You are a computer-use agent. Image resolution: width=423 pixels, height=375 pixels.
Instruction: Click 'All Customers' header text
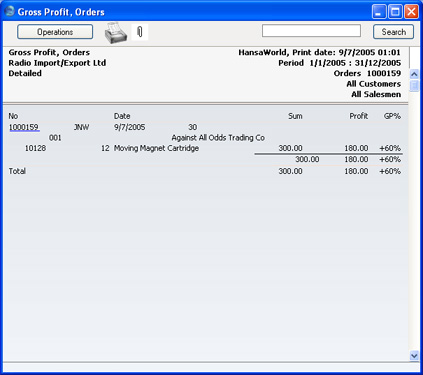(373, 84)
